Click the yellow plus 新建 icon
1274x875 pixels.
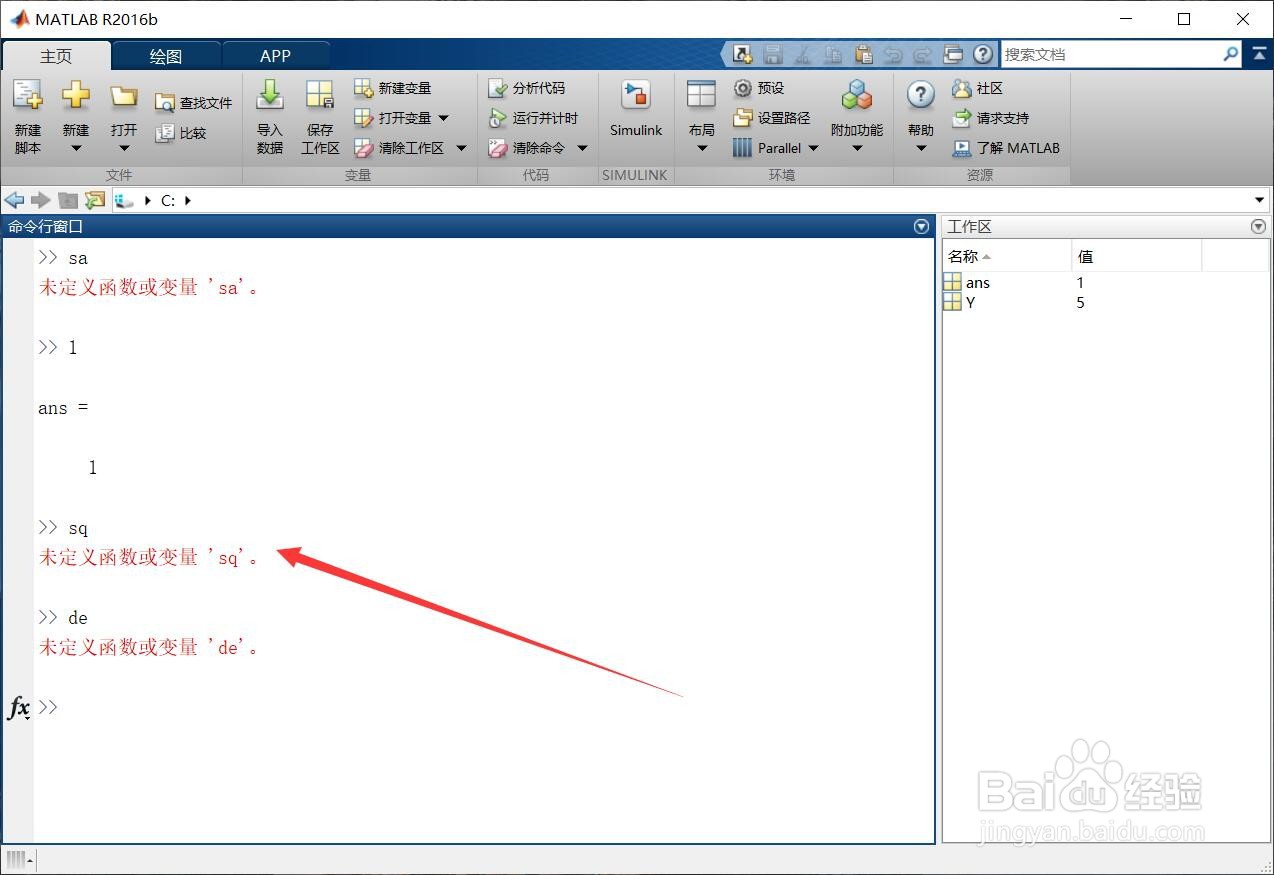point(76,96)
